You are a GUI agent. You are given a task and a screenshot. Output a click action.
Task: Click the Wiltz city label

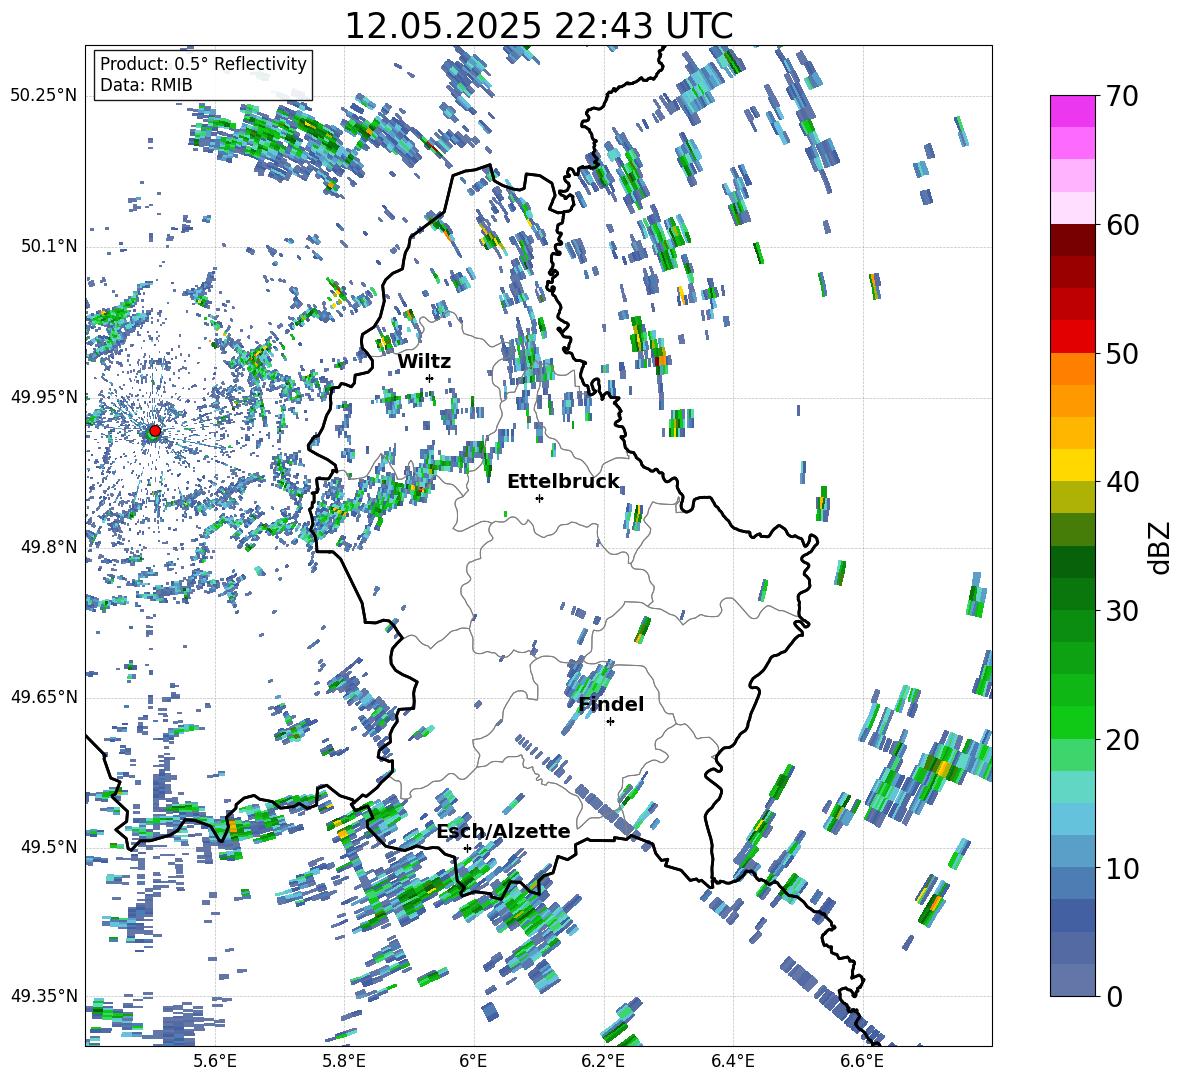coord(424,362)
